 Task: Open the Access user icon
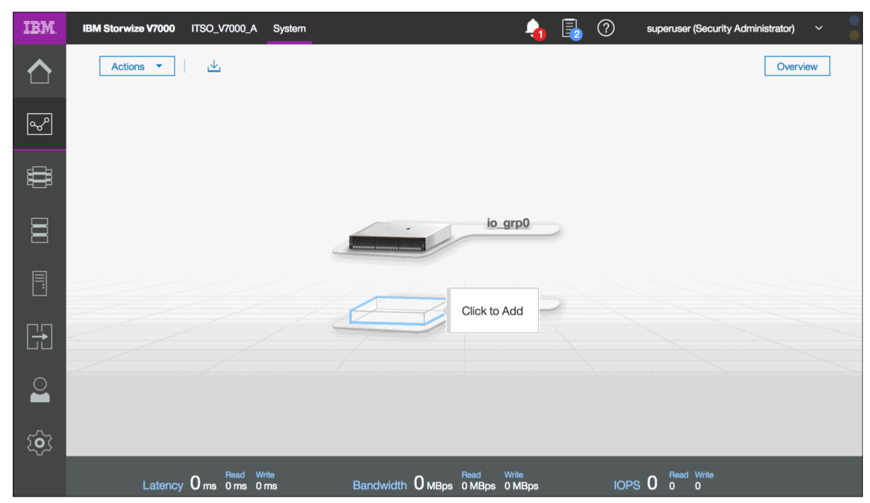tap(39, 389)
